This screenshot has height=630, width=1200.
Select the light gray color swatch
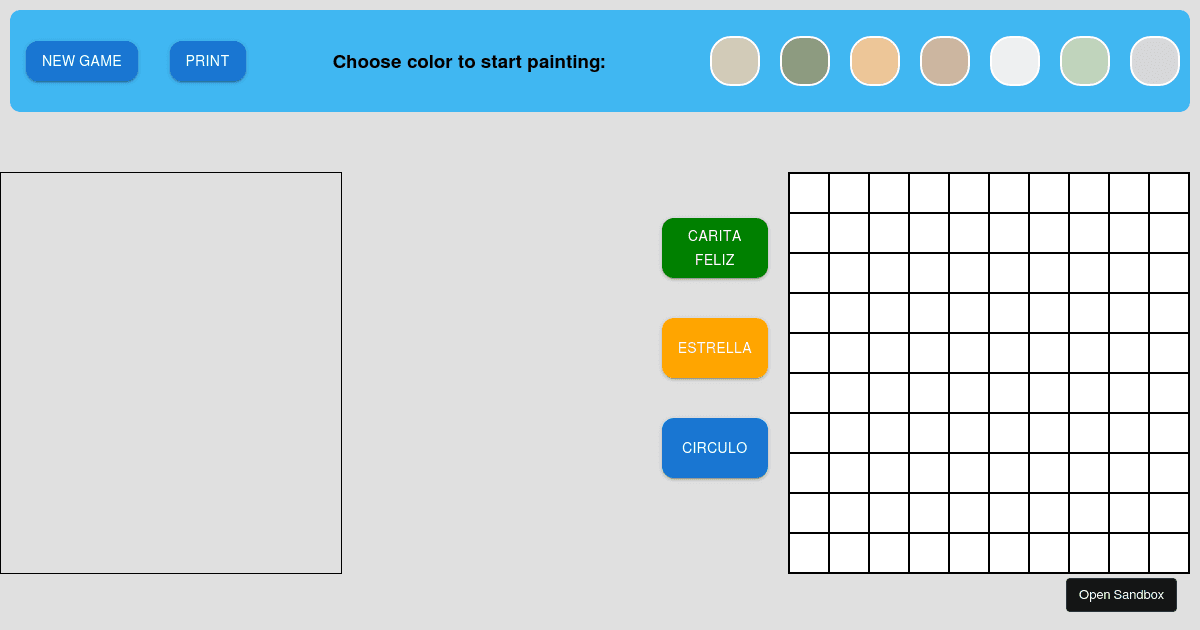[x=1155, y=61]
